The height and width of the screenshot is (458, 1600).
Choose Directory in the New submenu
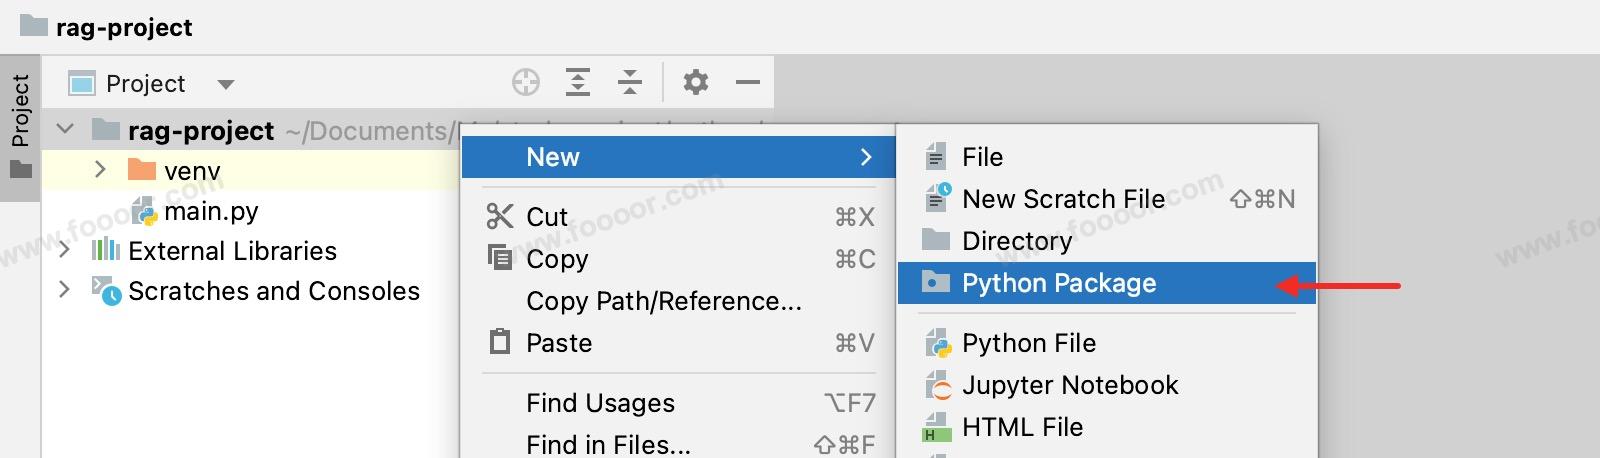click(1016, 241)
